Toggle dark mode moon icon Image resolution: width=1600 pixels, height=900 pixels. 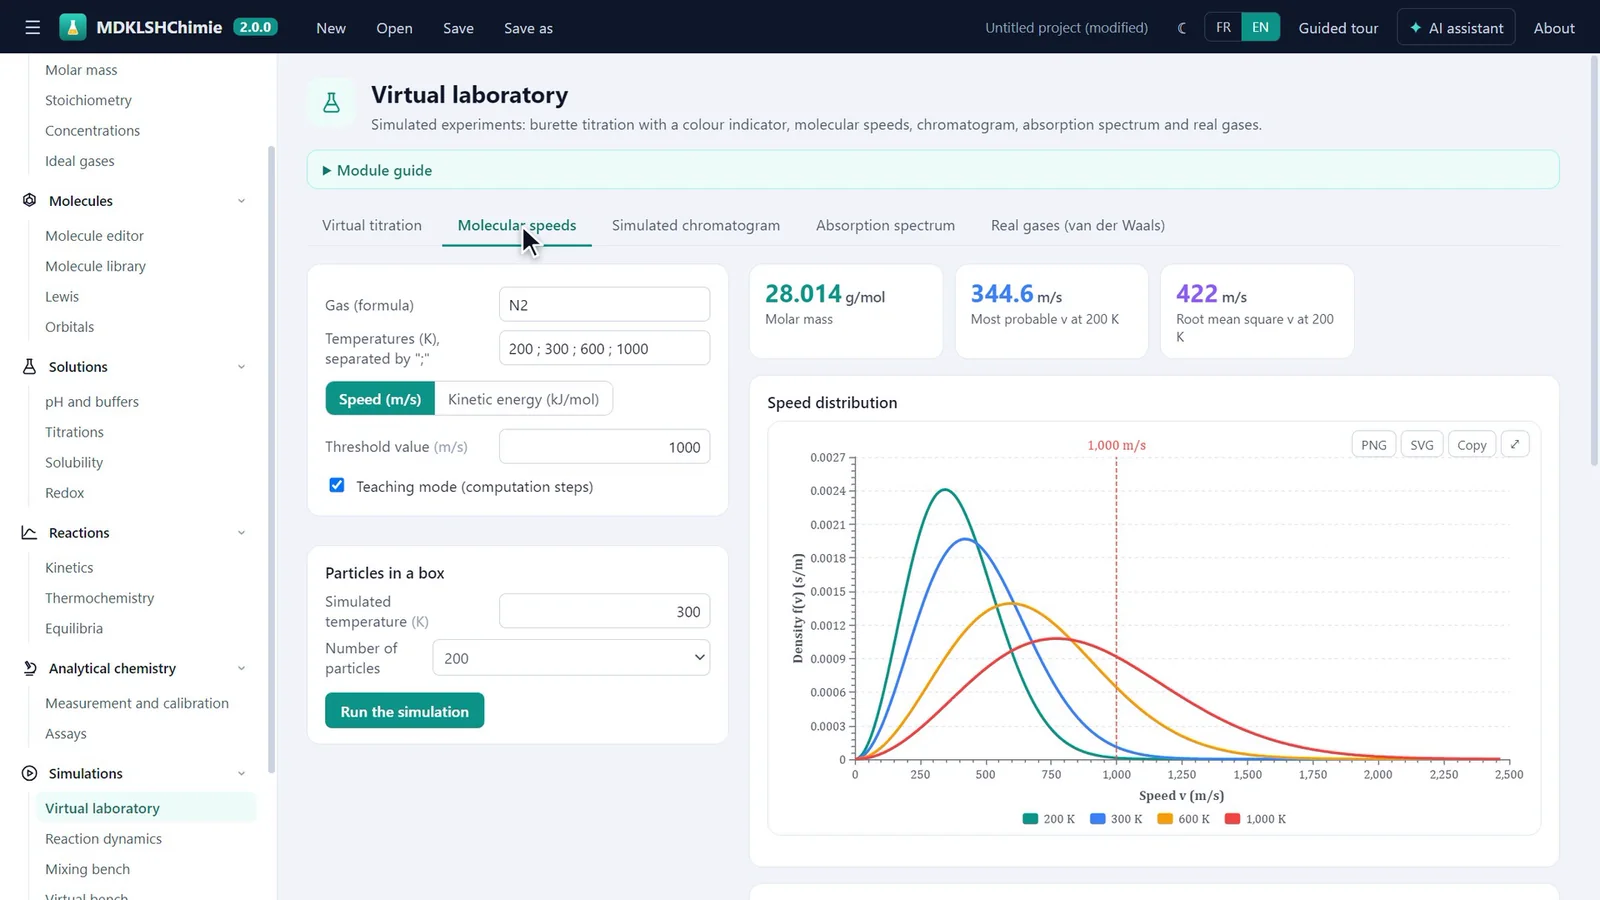(1182, 28)
